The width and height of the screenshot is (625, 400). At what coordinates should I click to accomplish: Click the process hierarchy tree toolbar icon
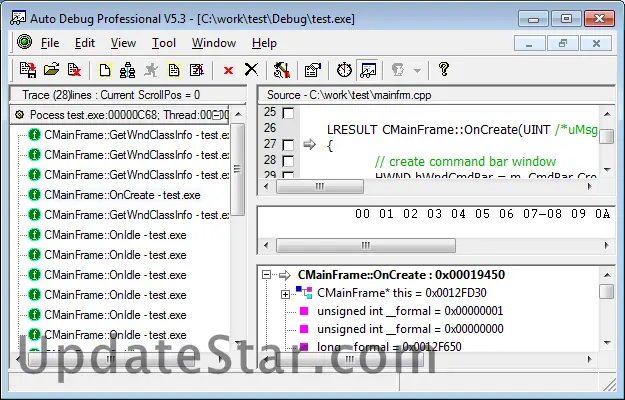pyautogui.click(x=128, y=70)
